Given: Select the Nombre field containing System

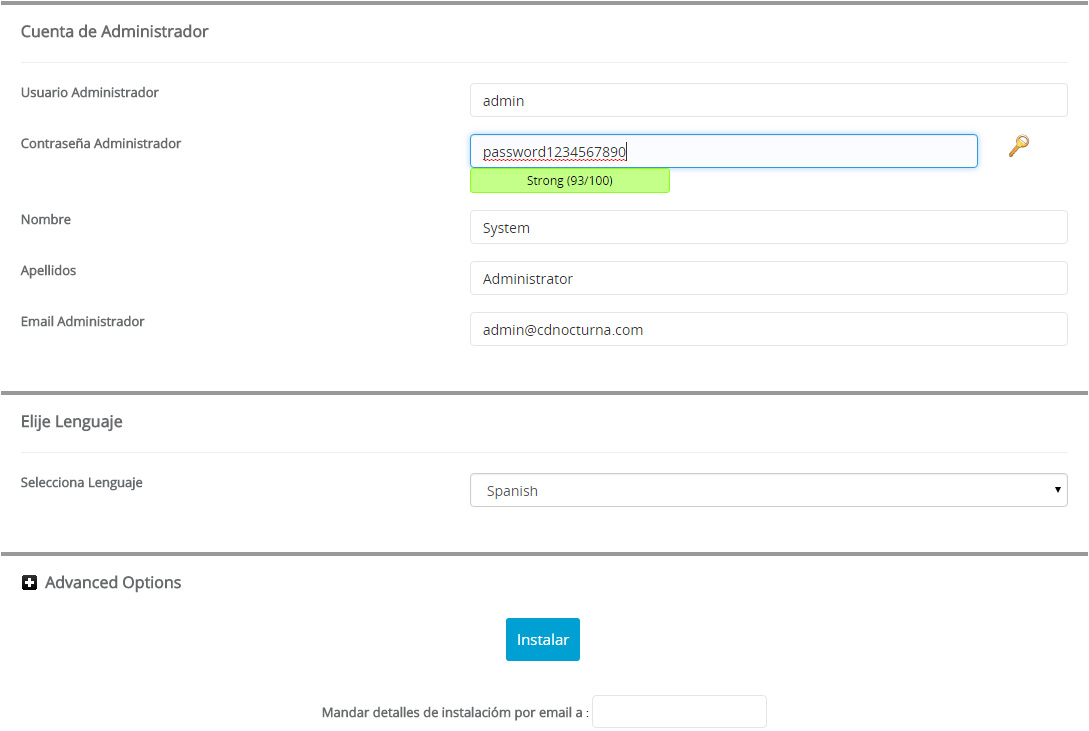Looking at the screenshot, I should point(768,227).
